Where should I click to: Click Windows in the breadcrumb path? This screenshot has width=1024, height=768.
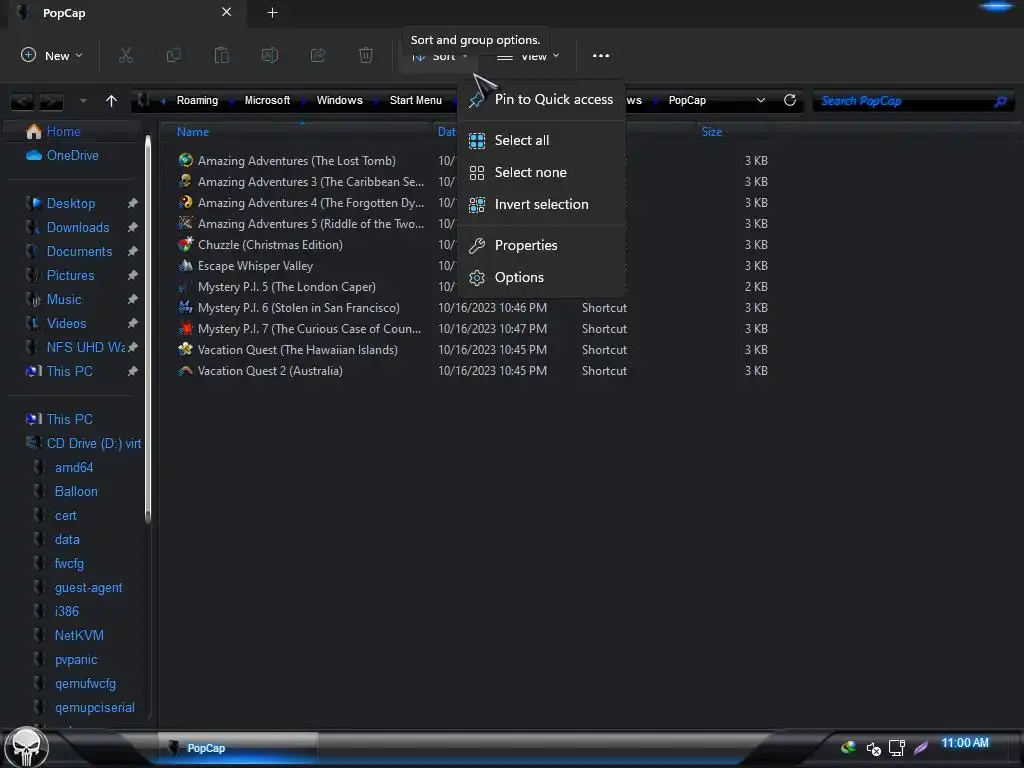340,100
